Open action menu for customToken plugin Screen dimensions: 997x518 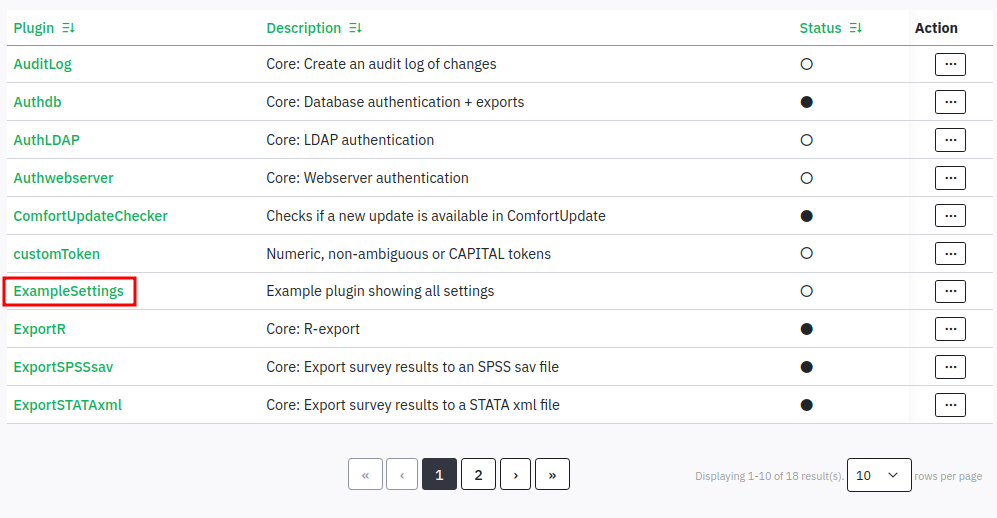tap(949, 254)
